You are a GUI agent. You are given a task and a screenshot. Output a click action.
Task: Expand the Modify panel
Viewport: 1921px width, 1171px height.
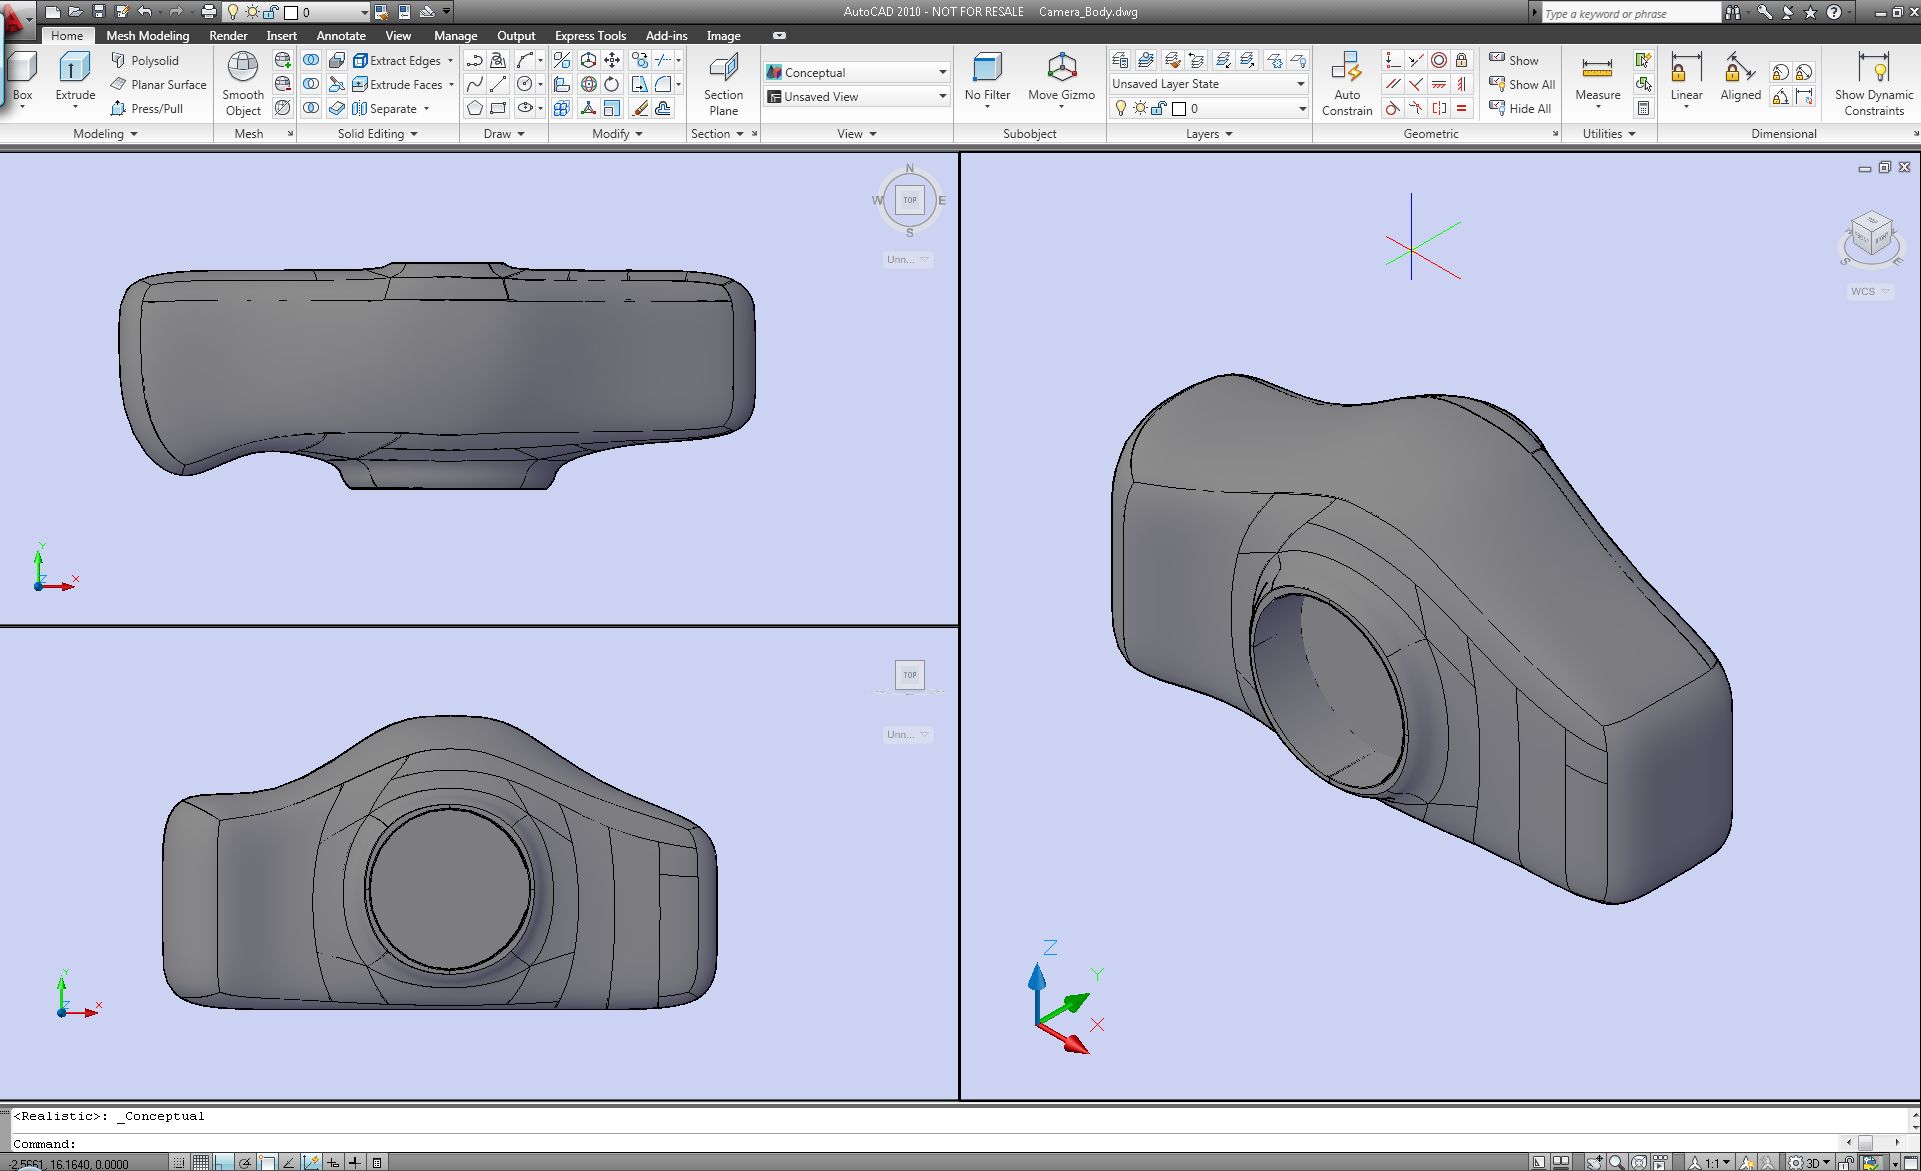point(617,134)
